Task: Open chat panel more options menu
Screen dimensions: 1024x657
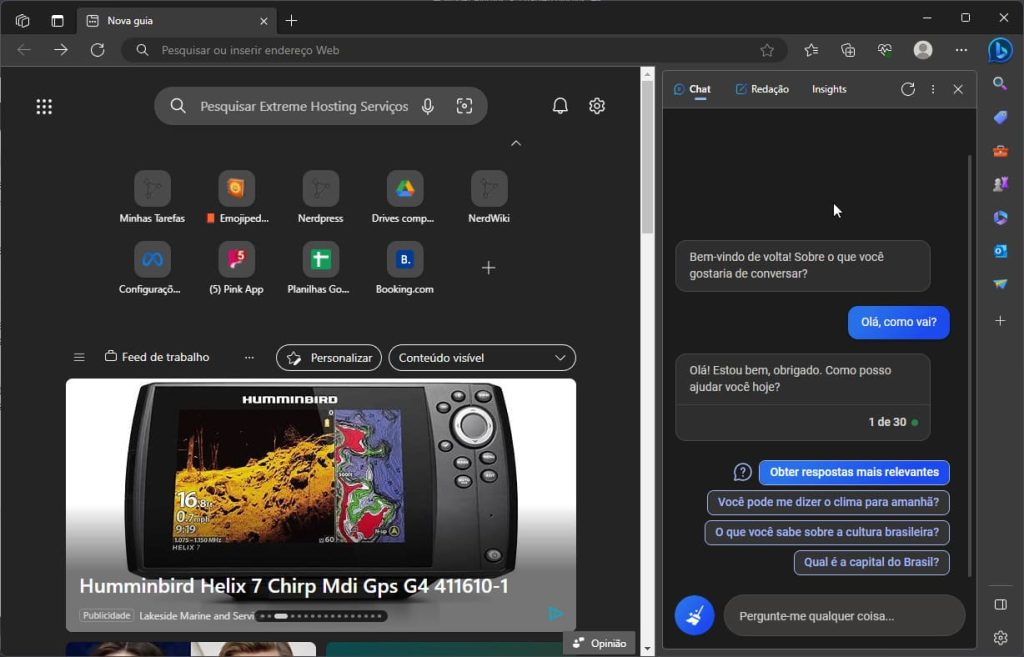Action: click(x=933, y=89)
